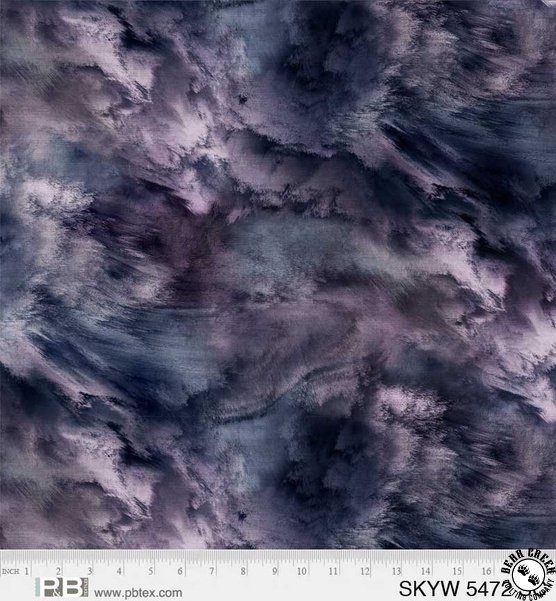Click the 1 inch mark on ruler
Screen dimensions: 556x601
click(27, 571)
